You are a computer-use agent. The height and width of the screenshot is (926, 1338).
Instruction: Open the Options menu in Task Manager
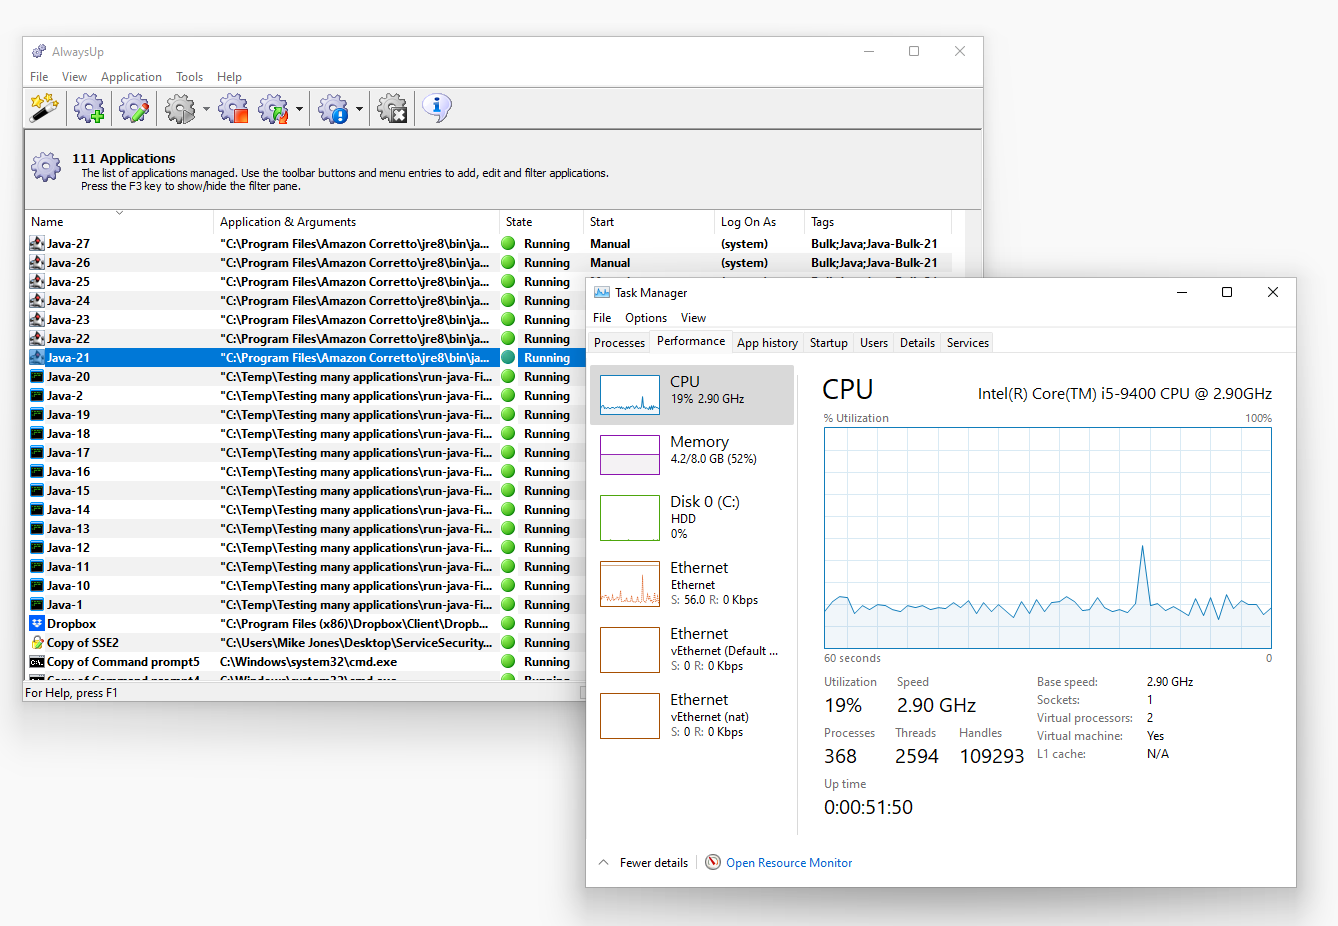pos(646,318)
